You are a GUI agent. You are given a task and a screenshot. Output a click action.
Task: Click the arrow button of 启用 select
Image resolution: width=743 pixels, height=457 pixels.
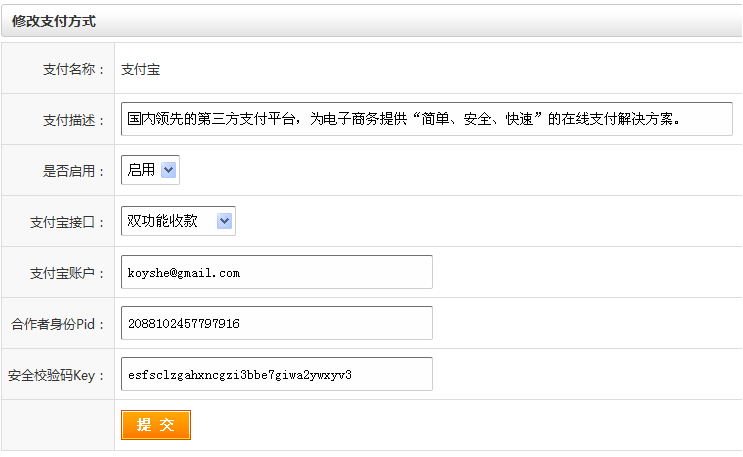168,170
